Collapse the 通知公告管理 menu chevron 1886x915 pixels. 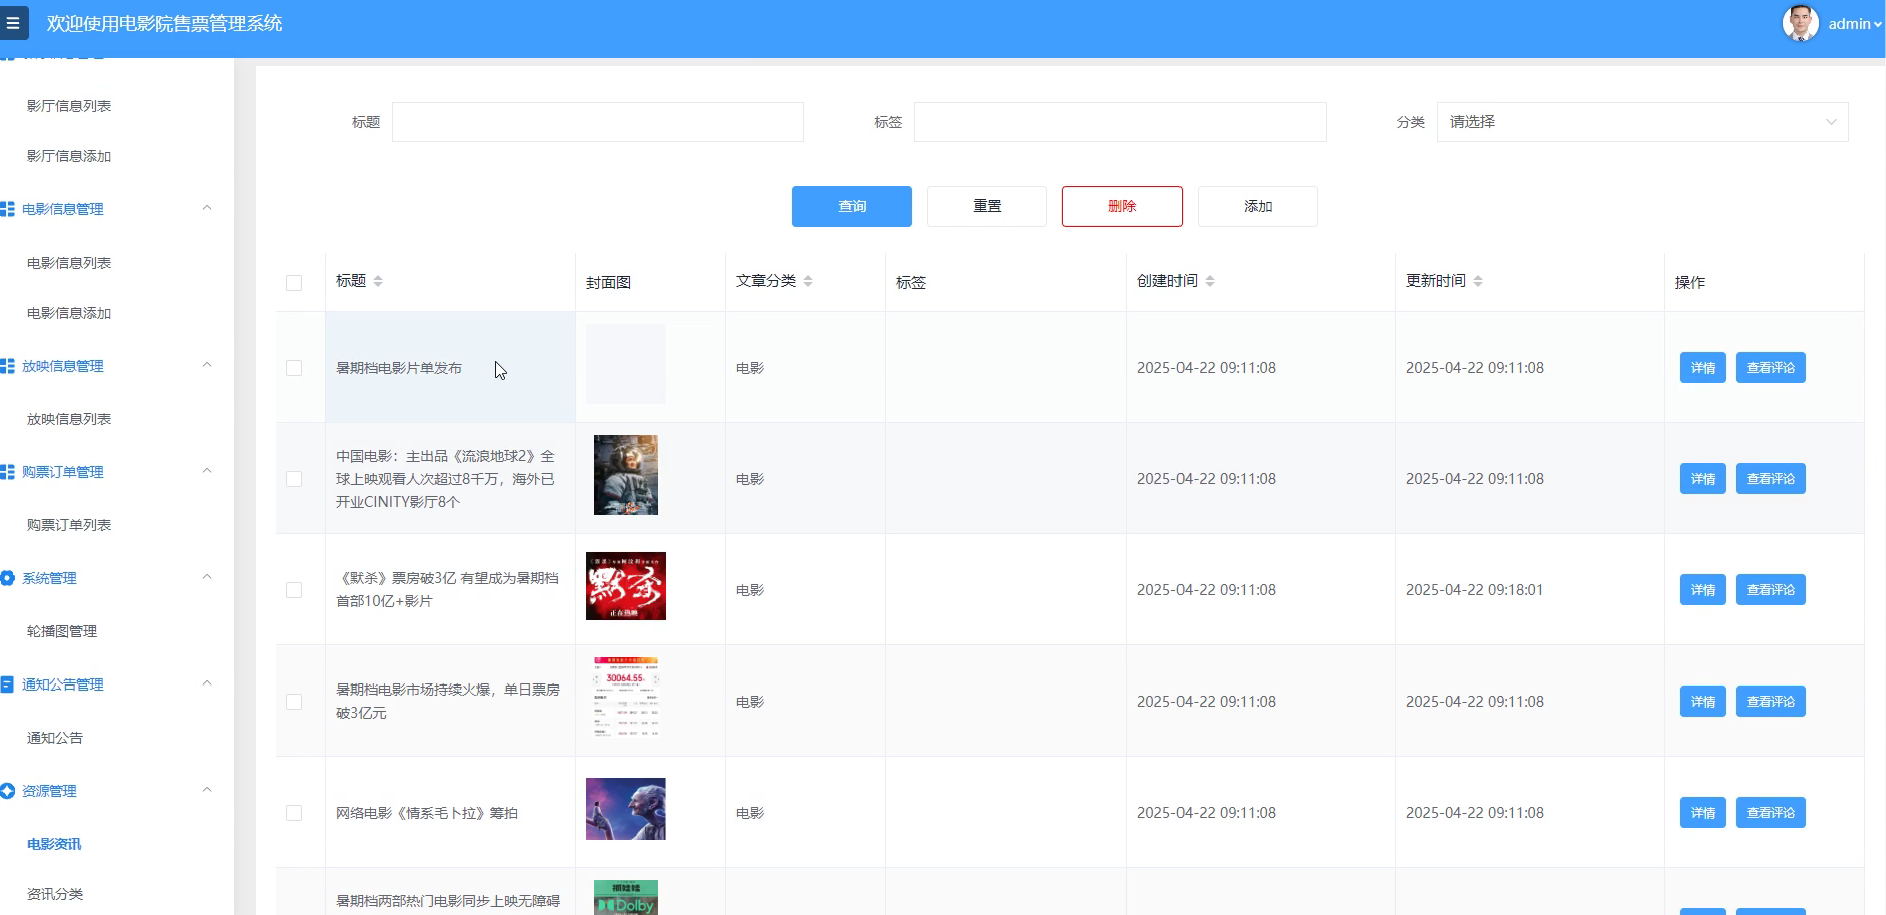pos(207,683)
